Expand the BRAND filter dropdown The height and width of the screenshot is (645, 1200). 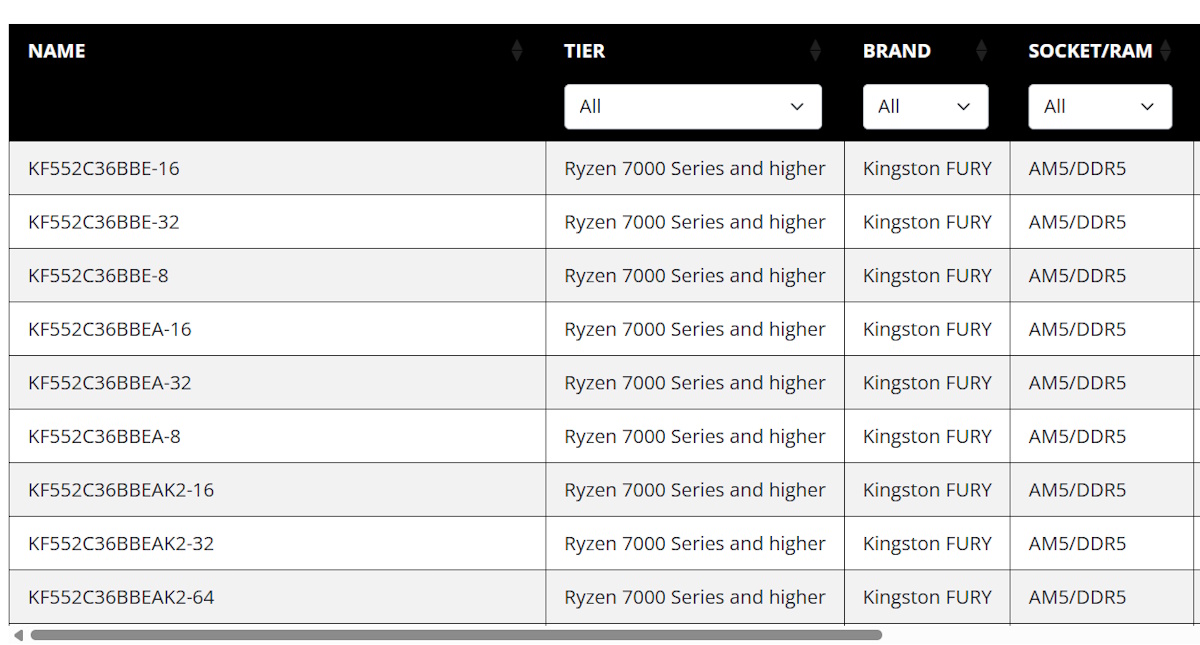coord(925,107)
